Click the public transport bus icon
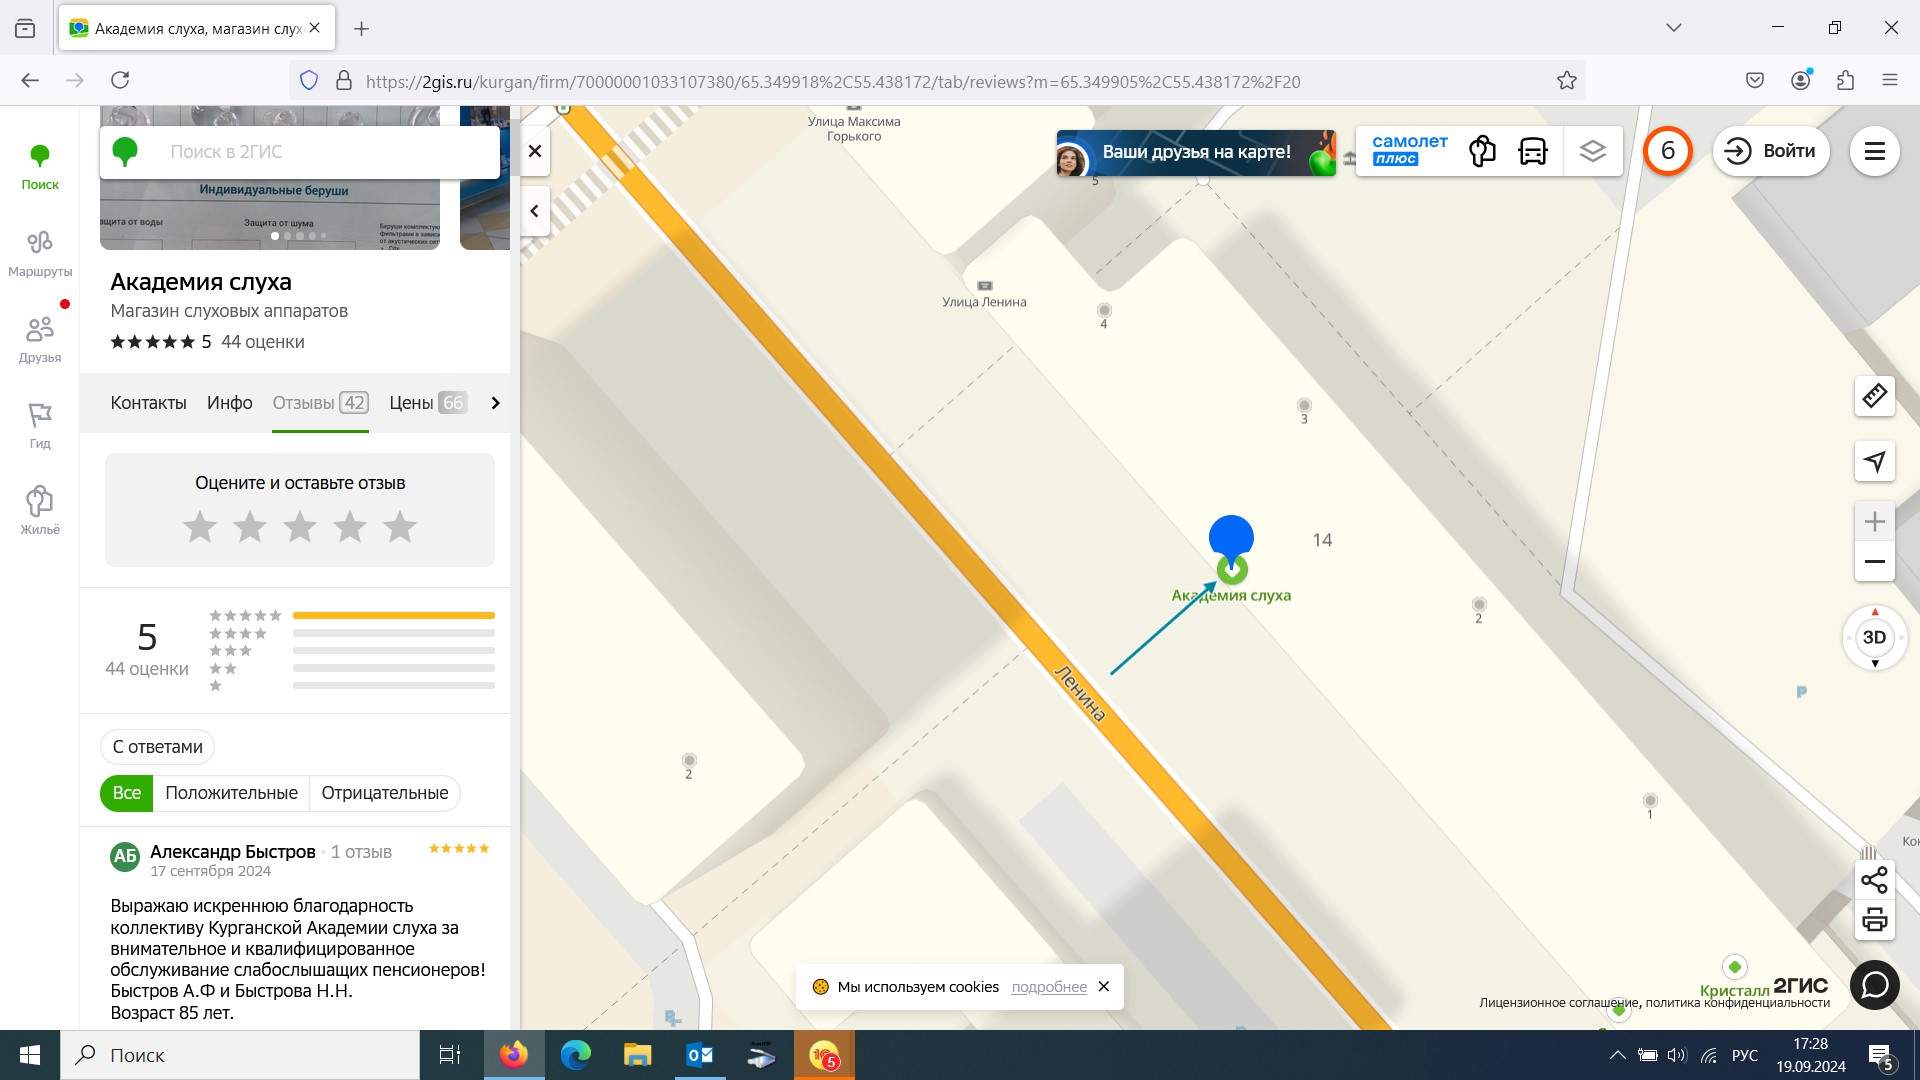Viewport: 1920px width, 1080px height. (1532, 152)
